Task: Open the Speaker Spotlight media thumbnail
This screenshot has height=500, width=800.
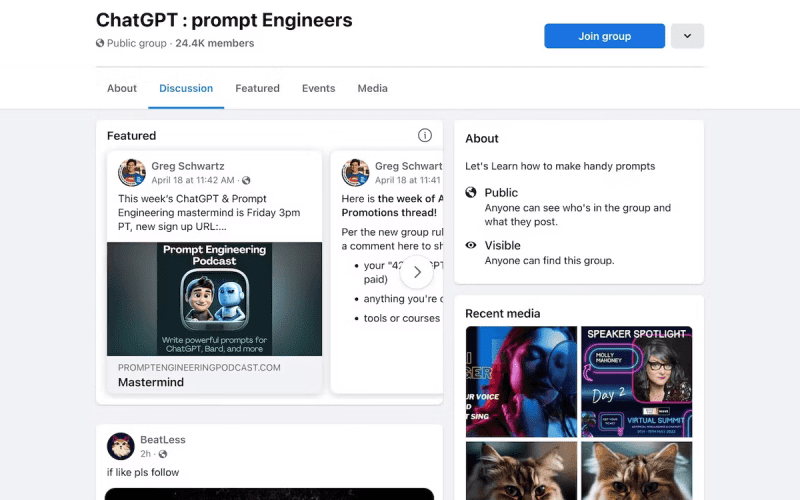Action: point(637,382)
